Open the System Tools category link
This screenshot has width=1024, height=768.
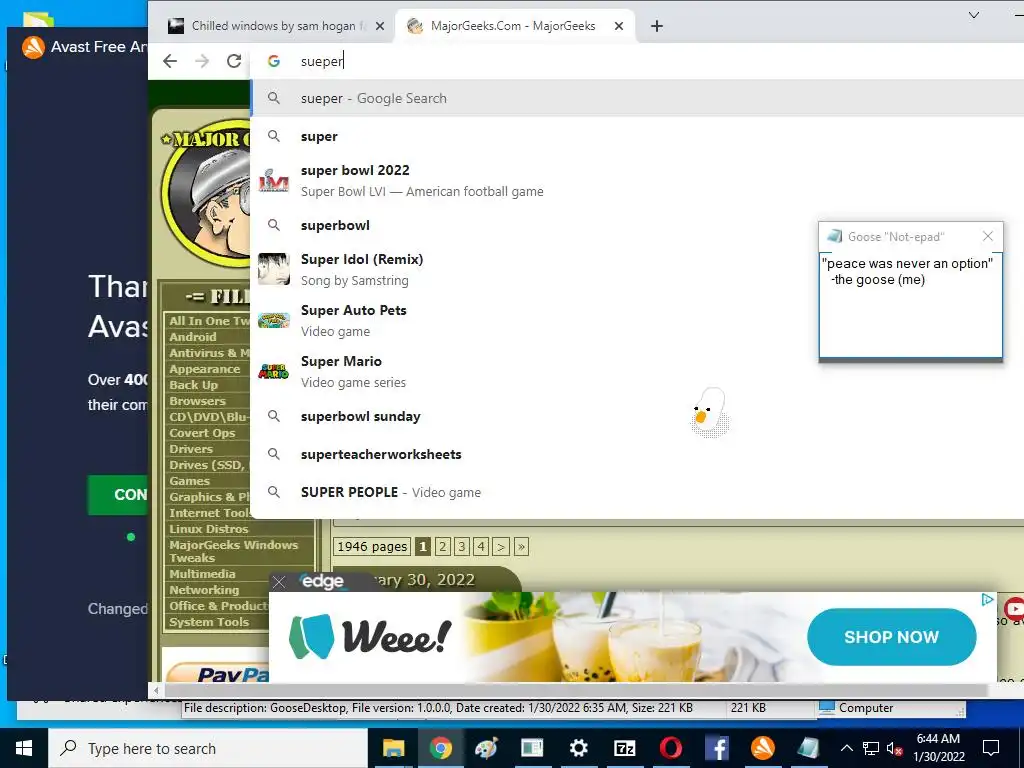[209, 622]
